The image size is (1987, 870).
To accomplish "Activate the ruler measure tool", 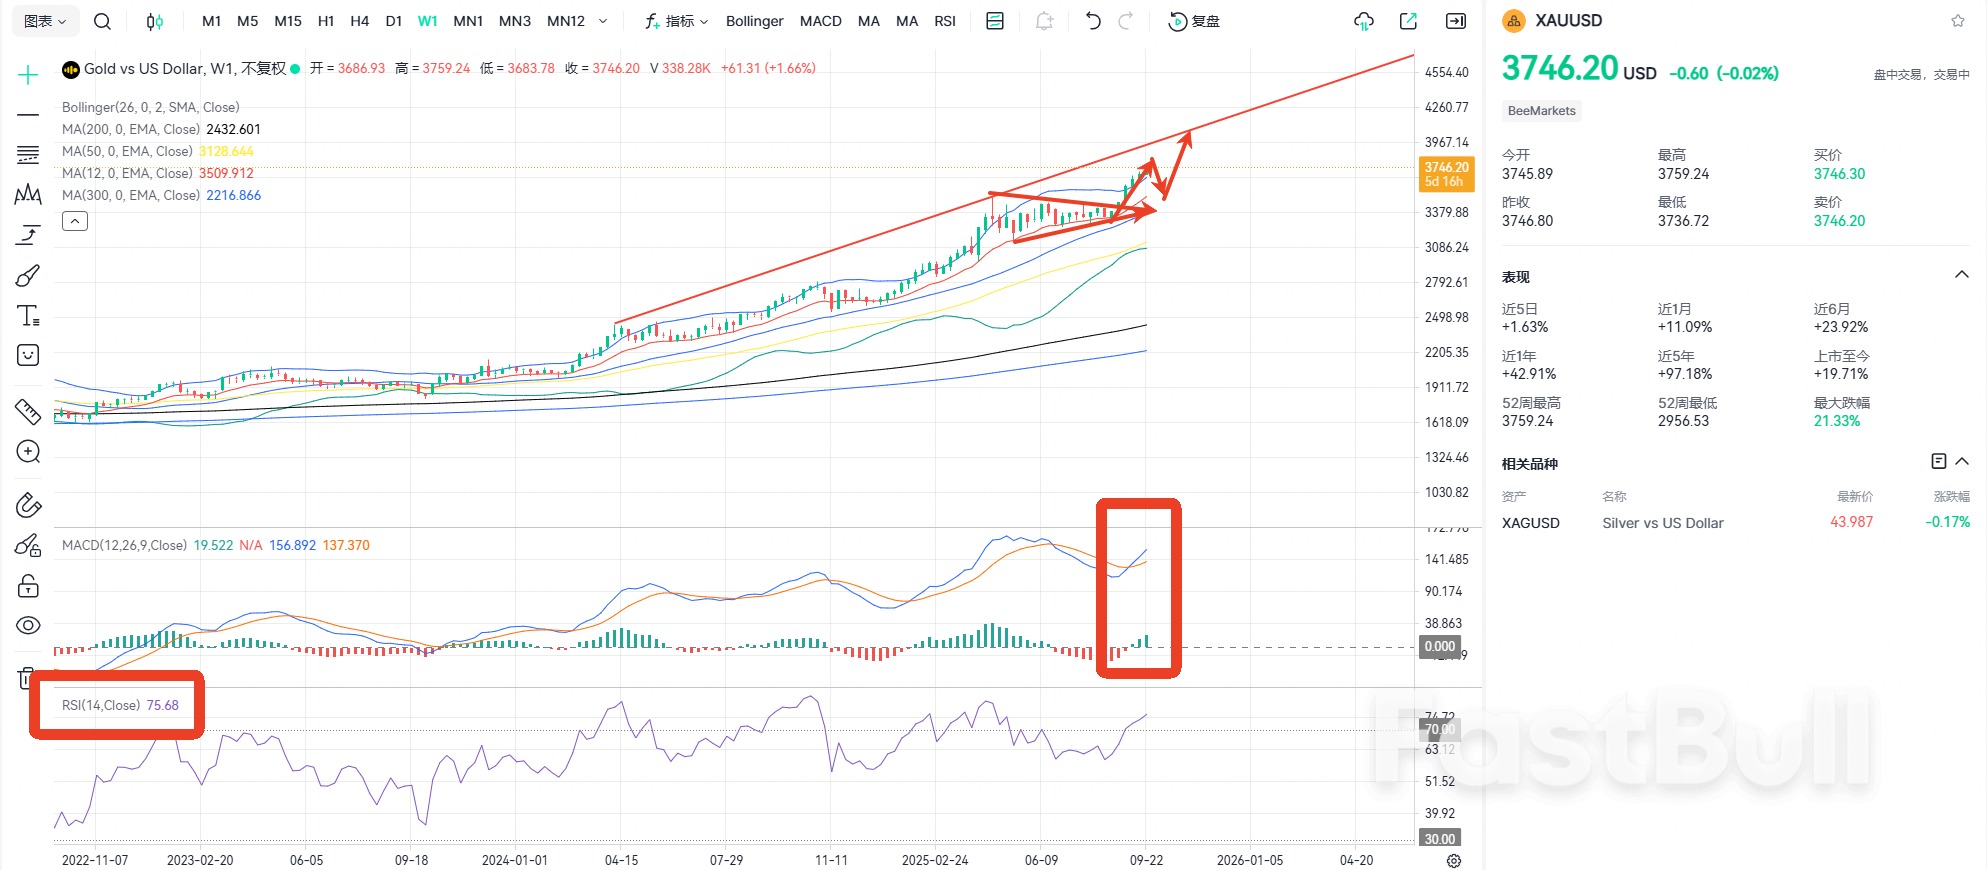I will pyautogui.click(x=28, y=411).
